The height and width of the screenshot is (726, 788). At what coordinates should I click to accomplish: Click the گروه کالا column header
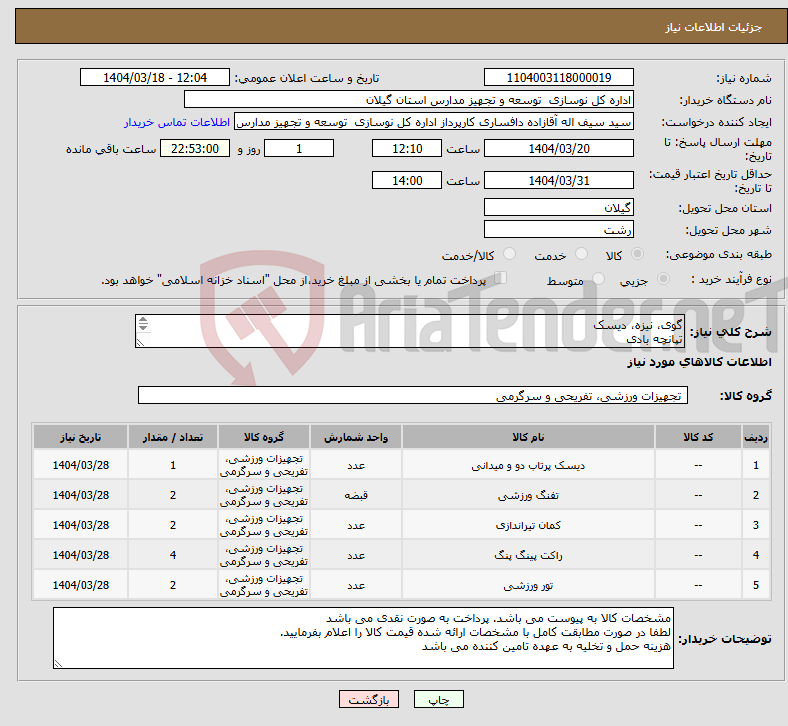coord(264,437)
